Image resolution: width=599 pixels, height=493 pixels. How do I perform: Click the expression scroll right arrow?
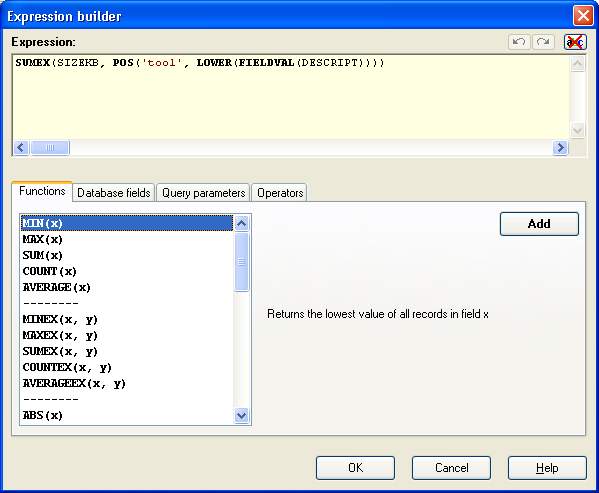(560, 147)
